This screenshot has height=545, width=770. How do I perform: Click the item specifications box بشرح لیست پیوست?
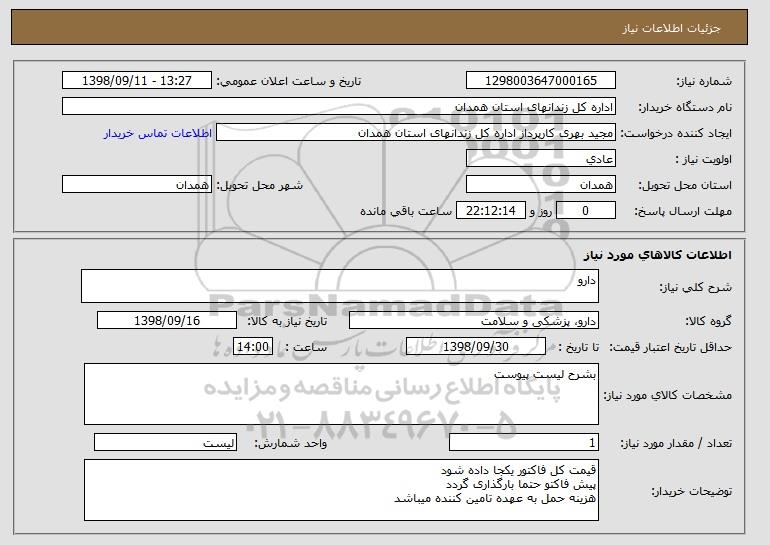[341, 394]
